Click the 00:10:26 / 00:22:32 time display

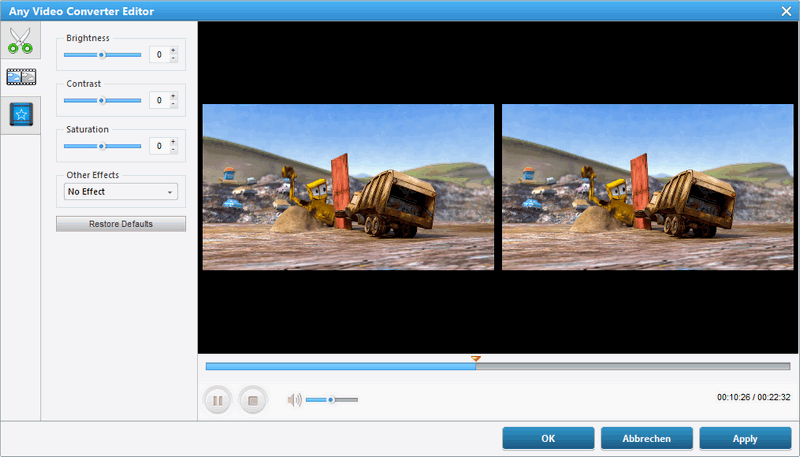click(x=754, y=397)
